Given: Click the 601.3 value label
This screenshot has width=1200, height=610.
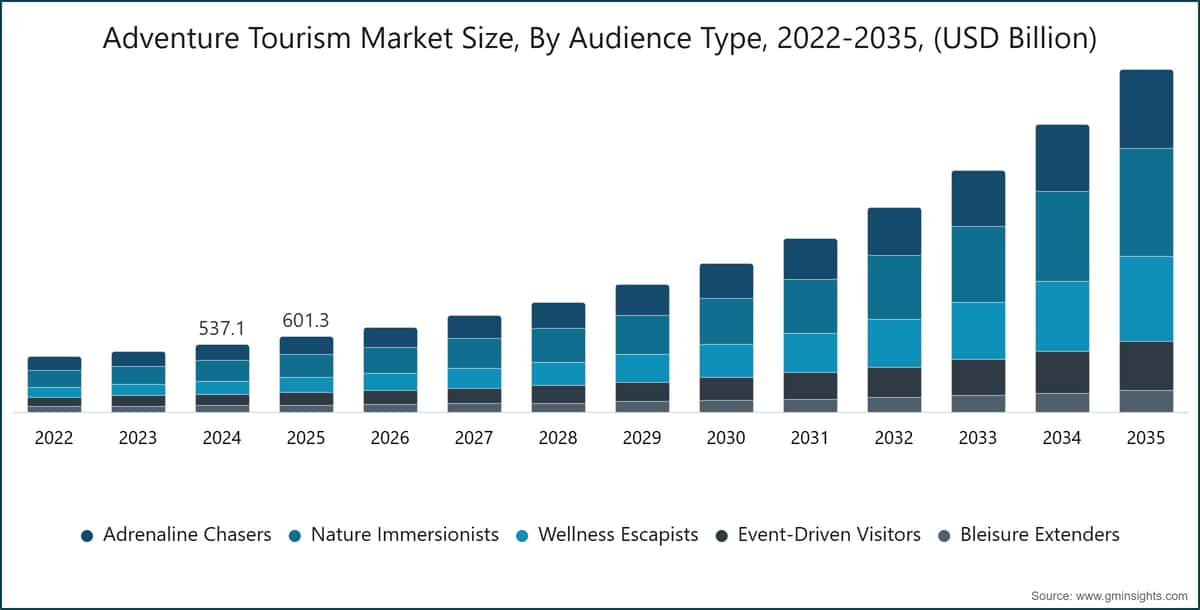Looking at the screenshot, I should pyautogui.click(x=306, y=321).
